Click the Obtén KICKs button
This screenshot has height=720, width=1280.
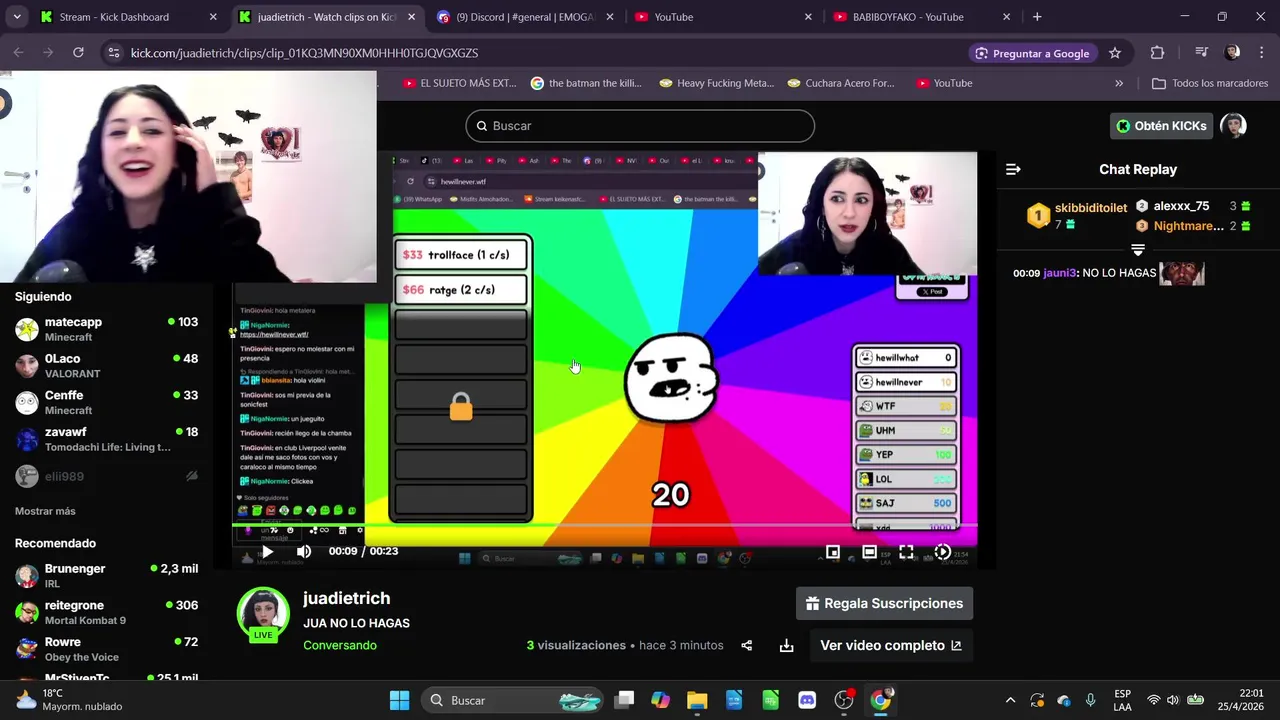click(1161, 125)
